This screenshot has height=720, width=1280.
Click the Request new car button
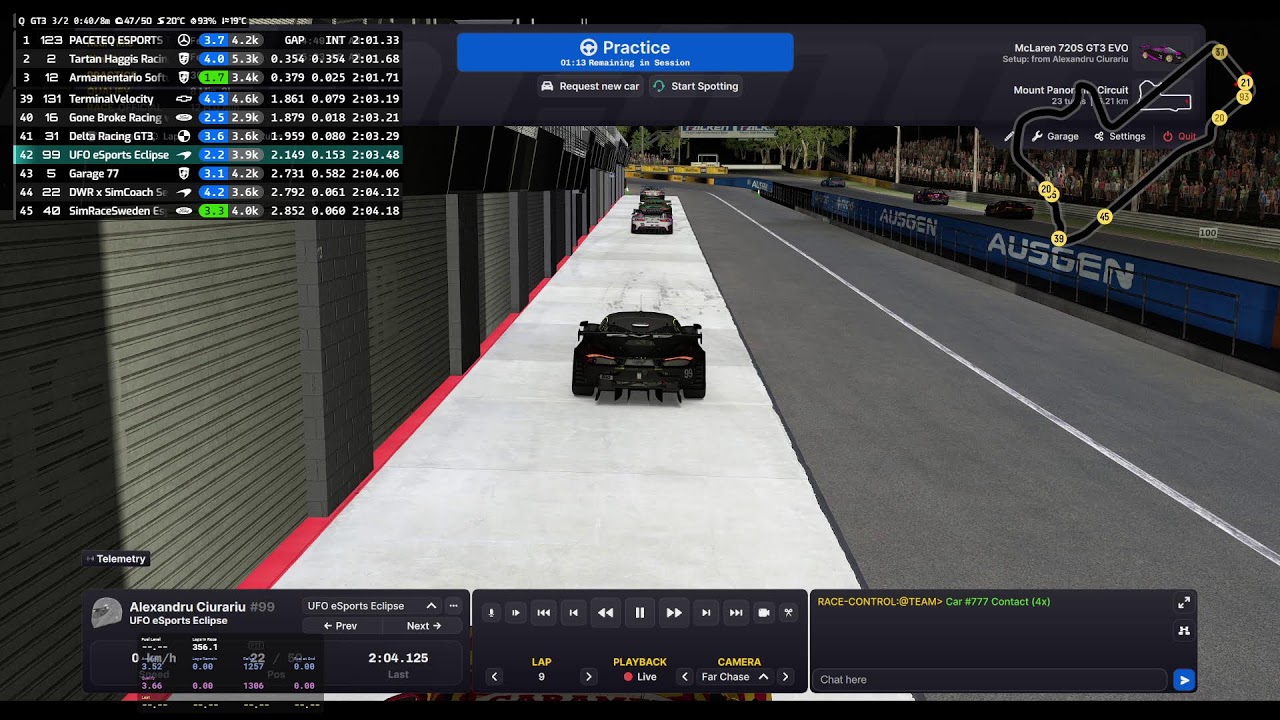pyautogui.click(x=590, y=86)
